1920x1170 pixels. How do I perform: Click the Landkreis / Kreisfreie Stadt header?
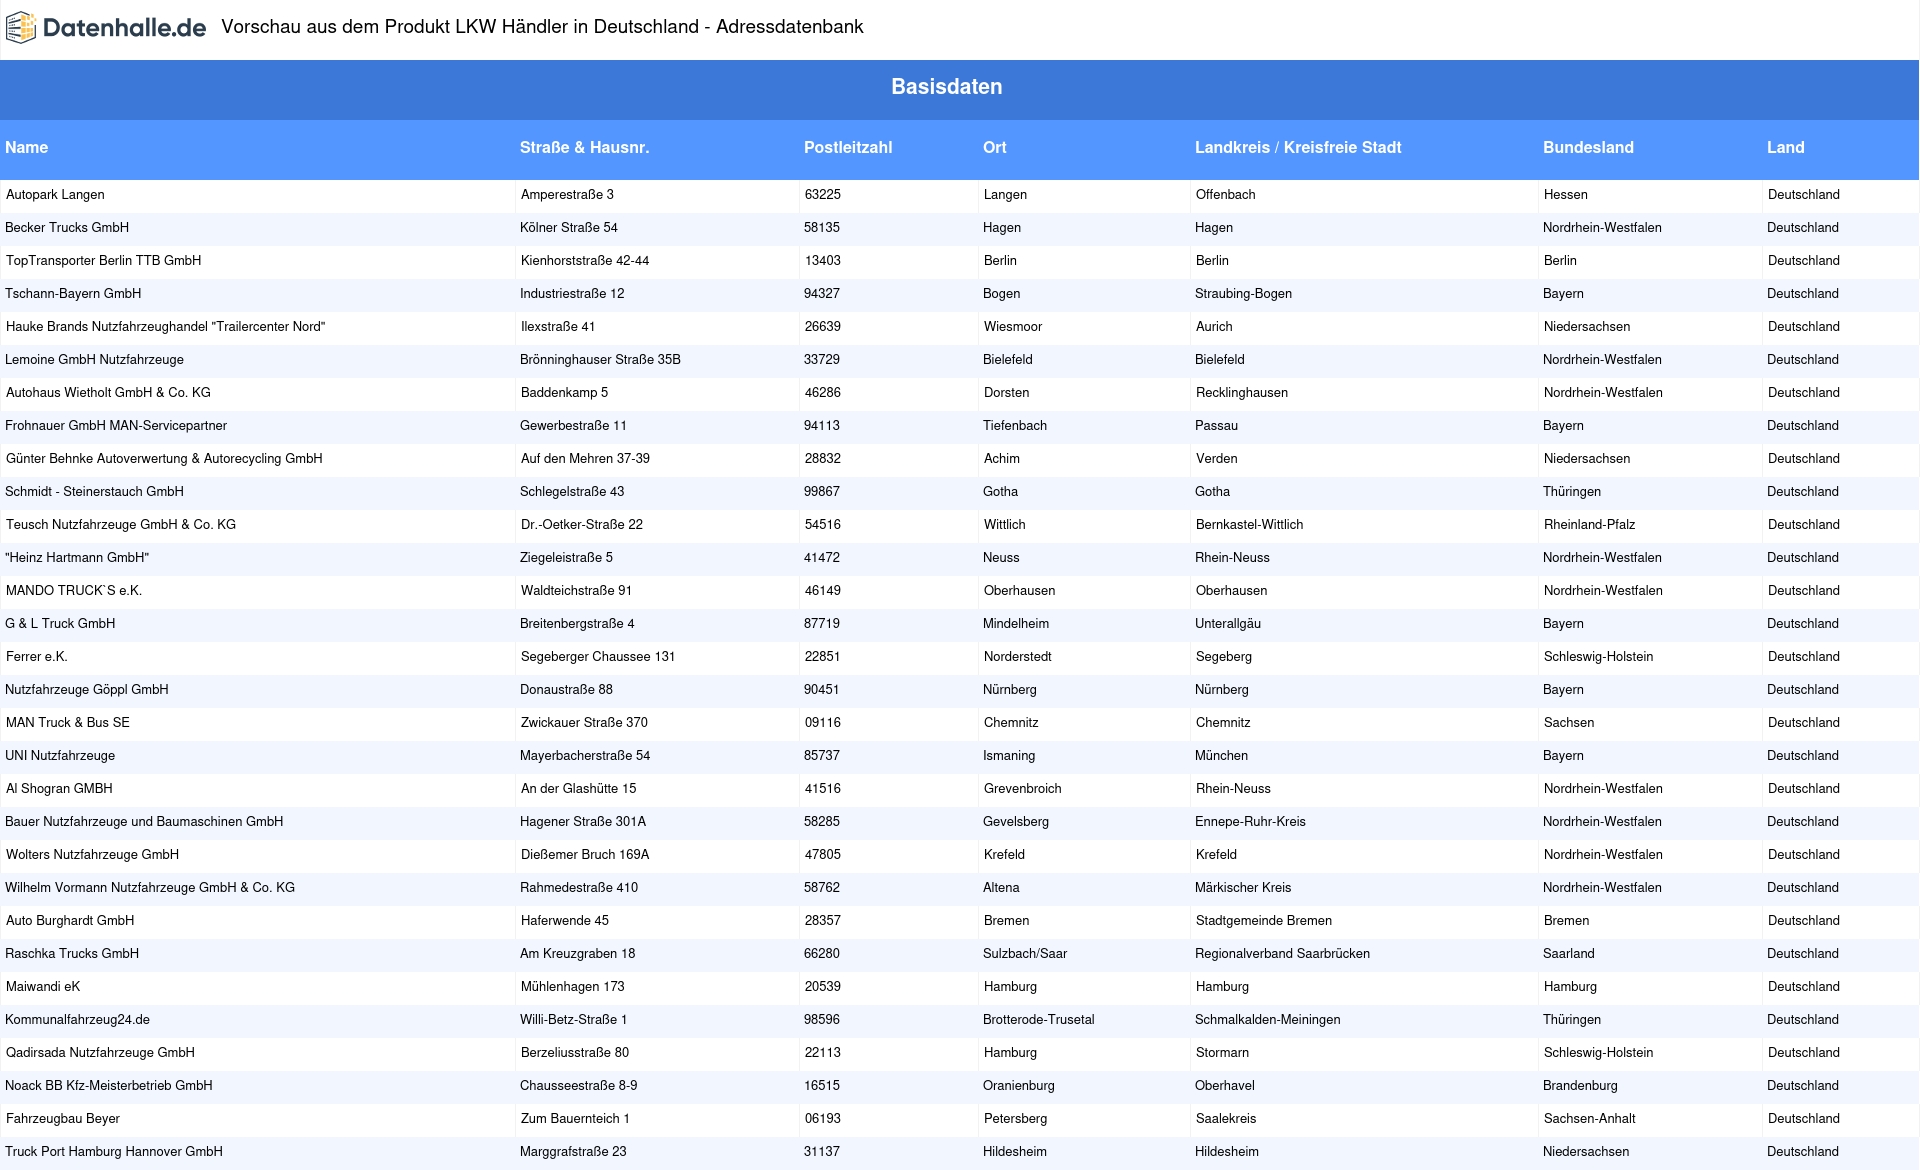(1298, 147)
